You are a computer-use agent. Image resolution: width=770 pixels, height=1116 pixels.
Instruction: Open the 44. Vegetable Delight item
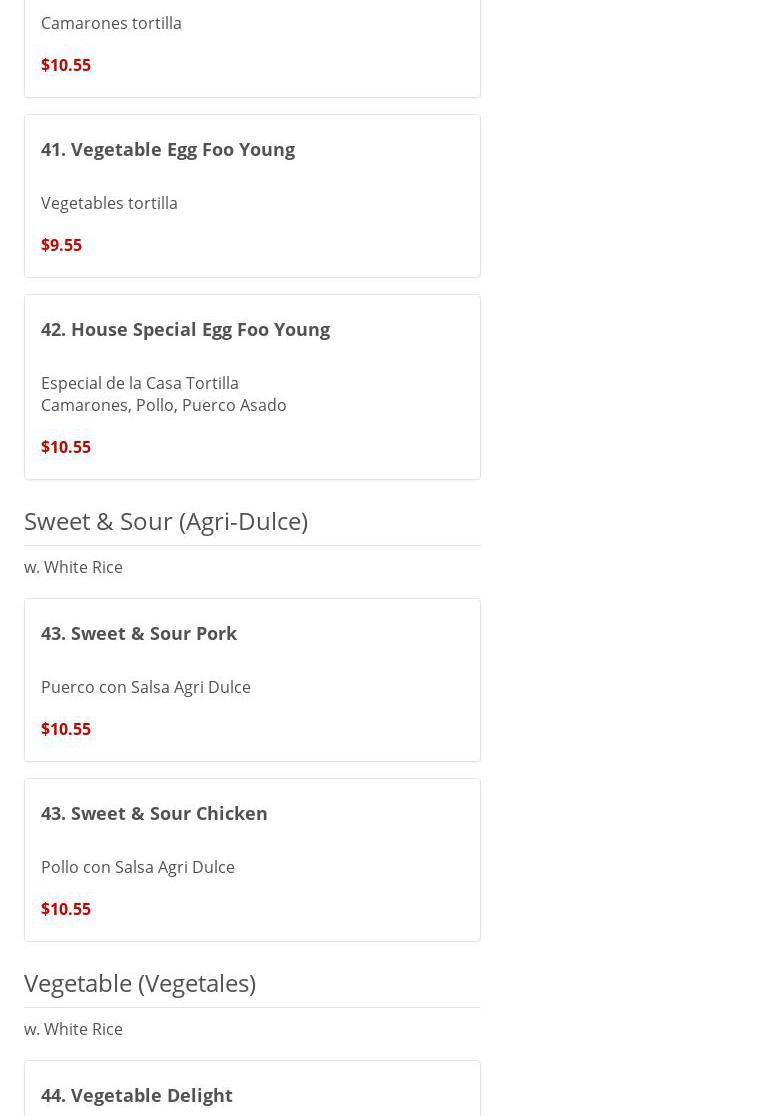137,1095
